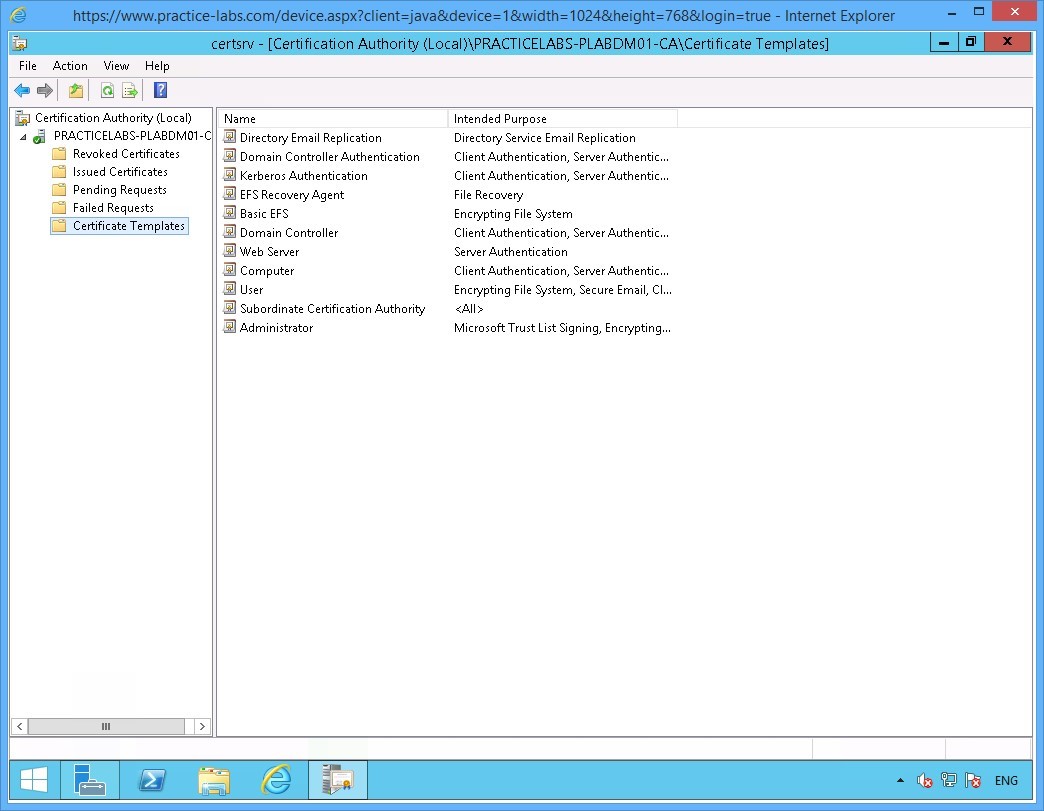Click the Export List toolbar icon
Viewport: 1044px width, 811px height.
tap(130, 90)
